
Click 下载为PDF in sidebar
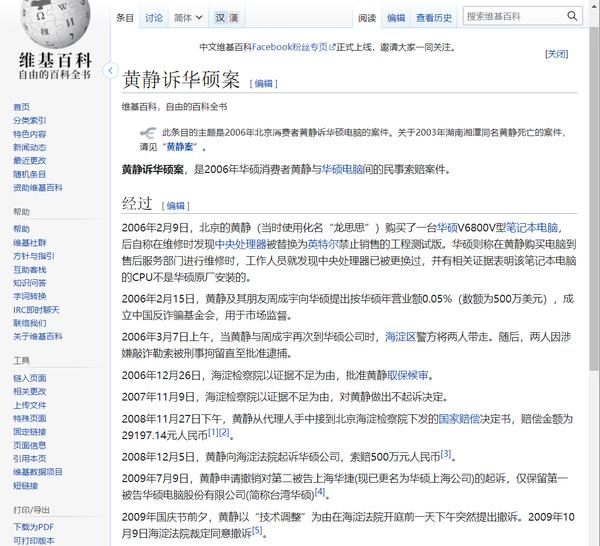34,527
